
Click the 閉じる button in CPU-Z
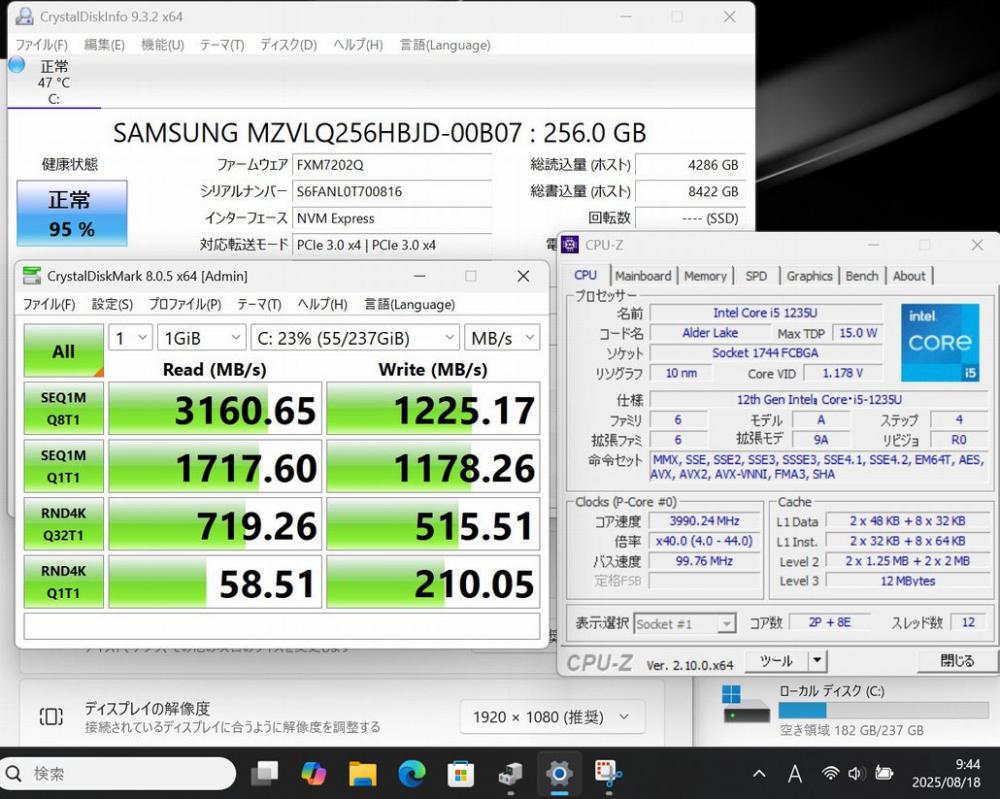pyautogui.click(x=957, y=661)
